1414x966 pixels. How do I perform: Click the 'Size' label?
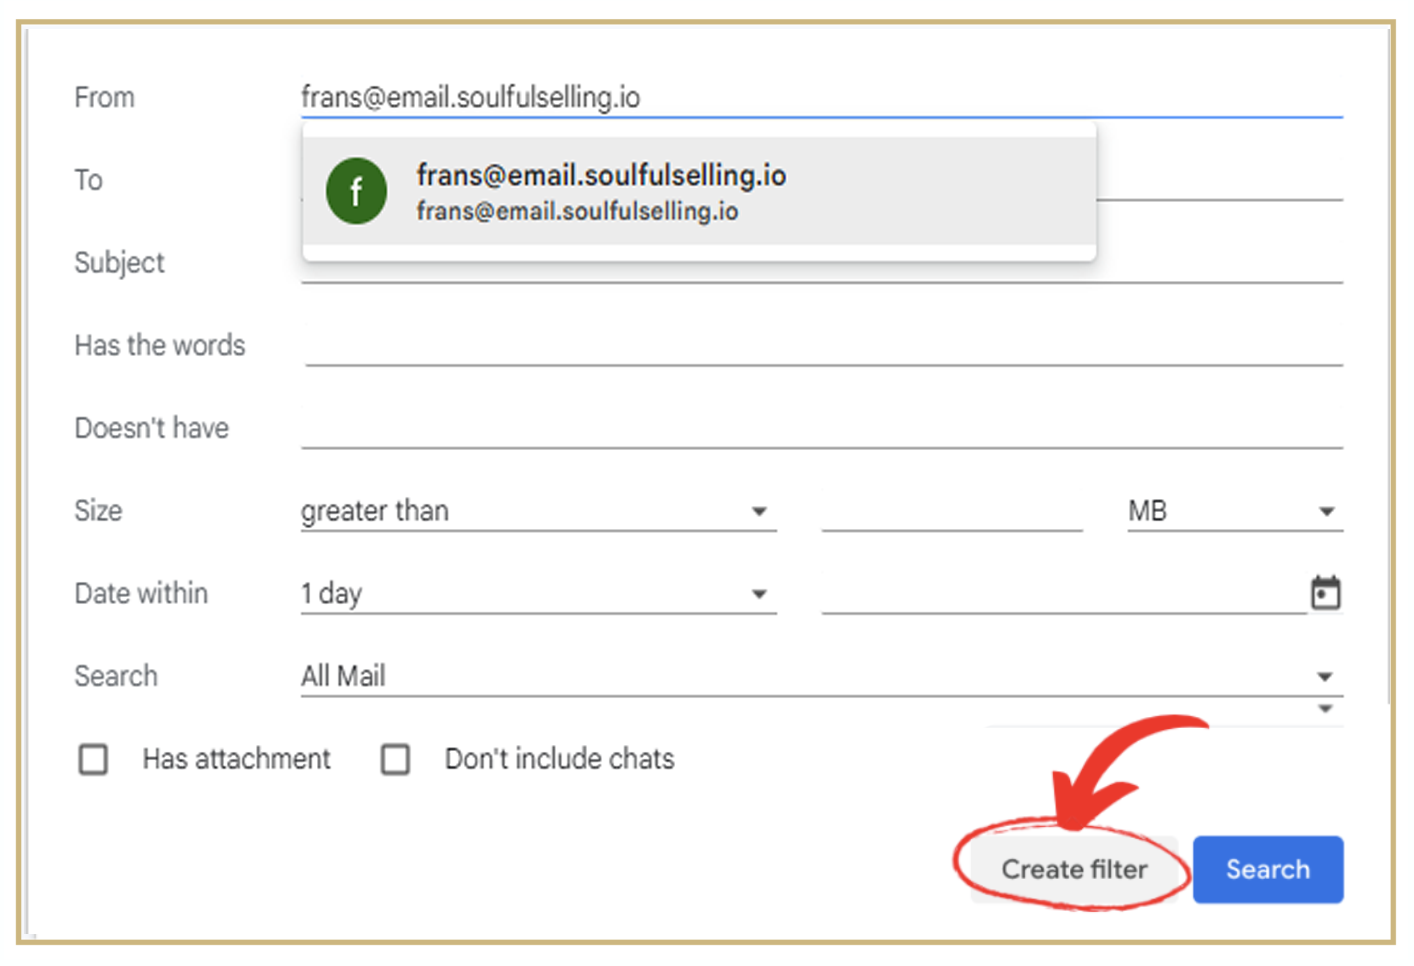point(98,510)
